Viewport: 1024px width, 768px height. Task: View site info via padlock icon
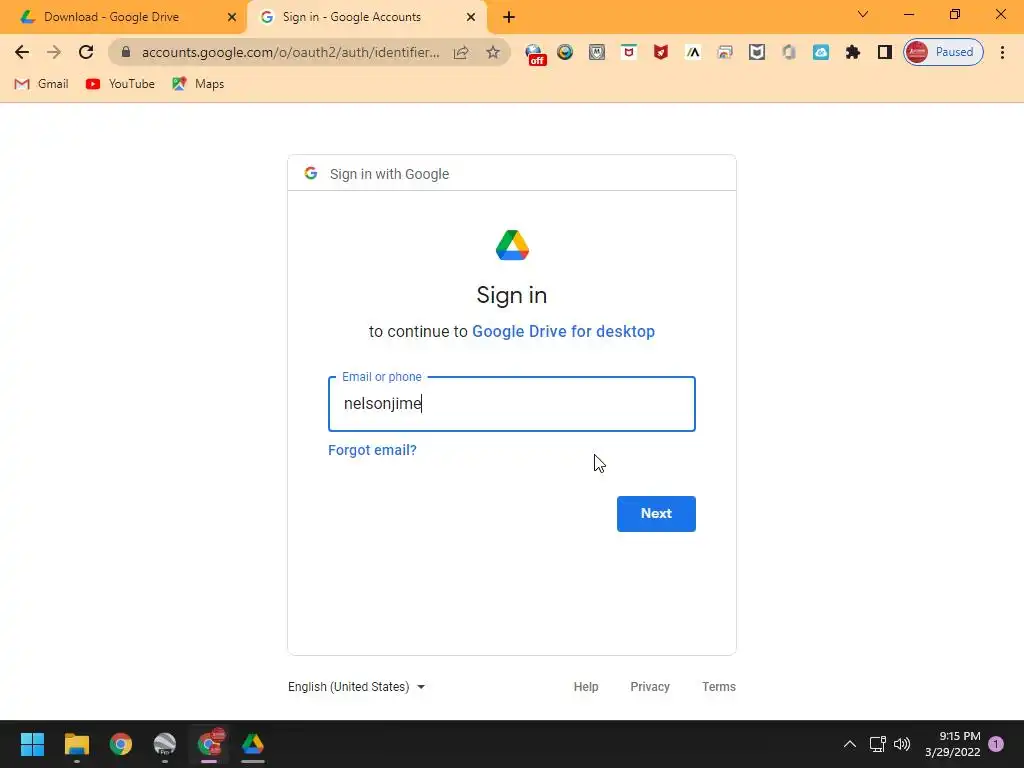tap(126, 52)
